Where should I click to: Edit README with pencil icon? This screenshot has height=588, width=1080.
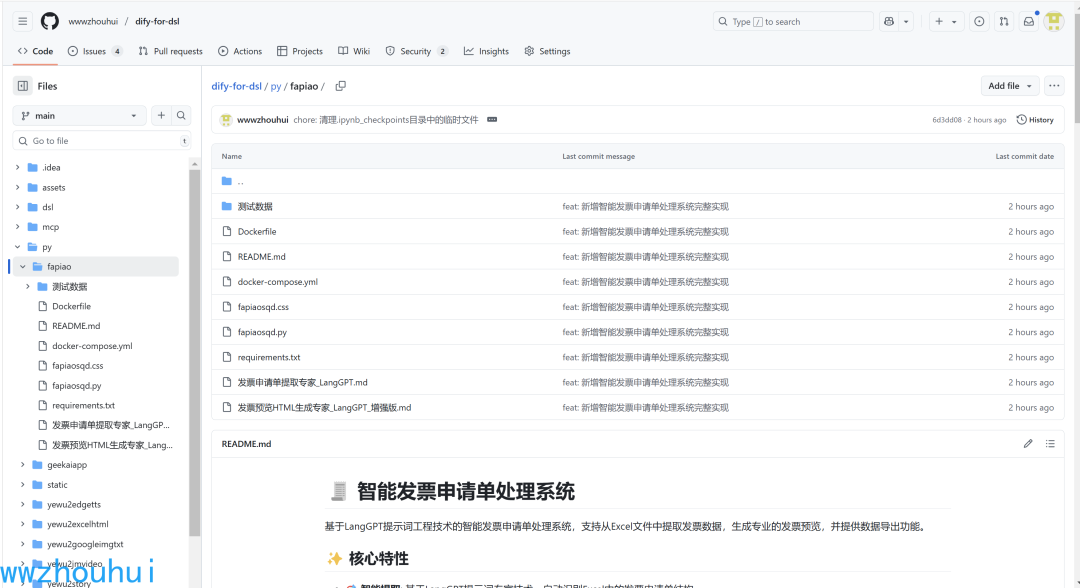(1027, 444)
